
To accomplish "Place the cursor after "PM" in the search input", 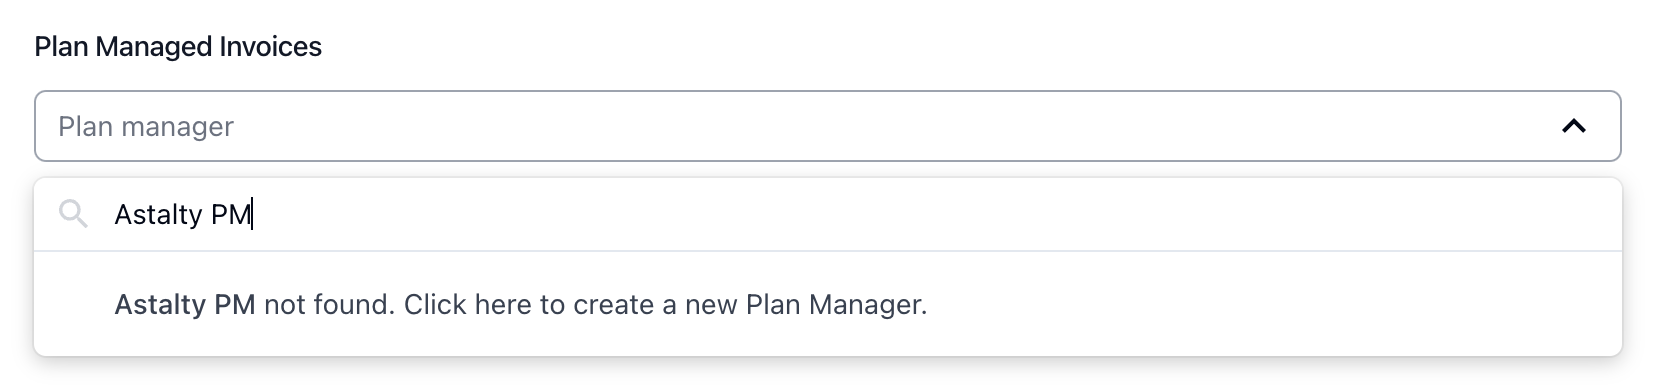I will pos(253,214).
